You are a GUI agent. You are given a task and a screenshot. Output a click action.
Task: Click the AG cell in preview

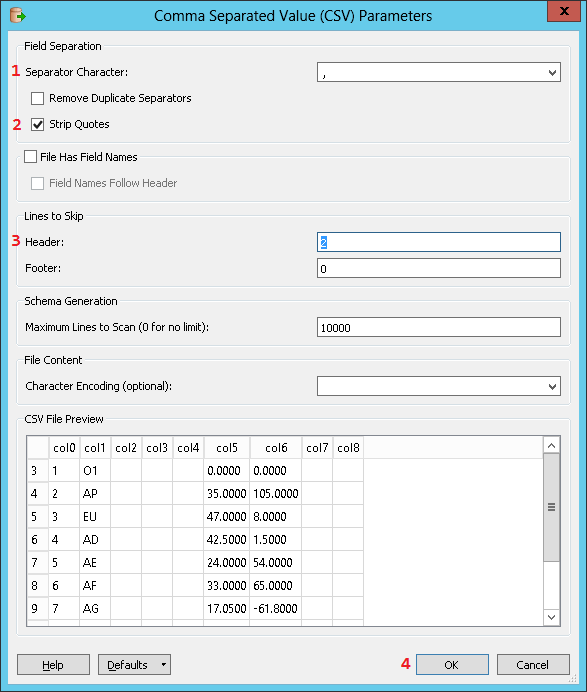pos(95,609)
